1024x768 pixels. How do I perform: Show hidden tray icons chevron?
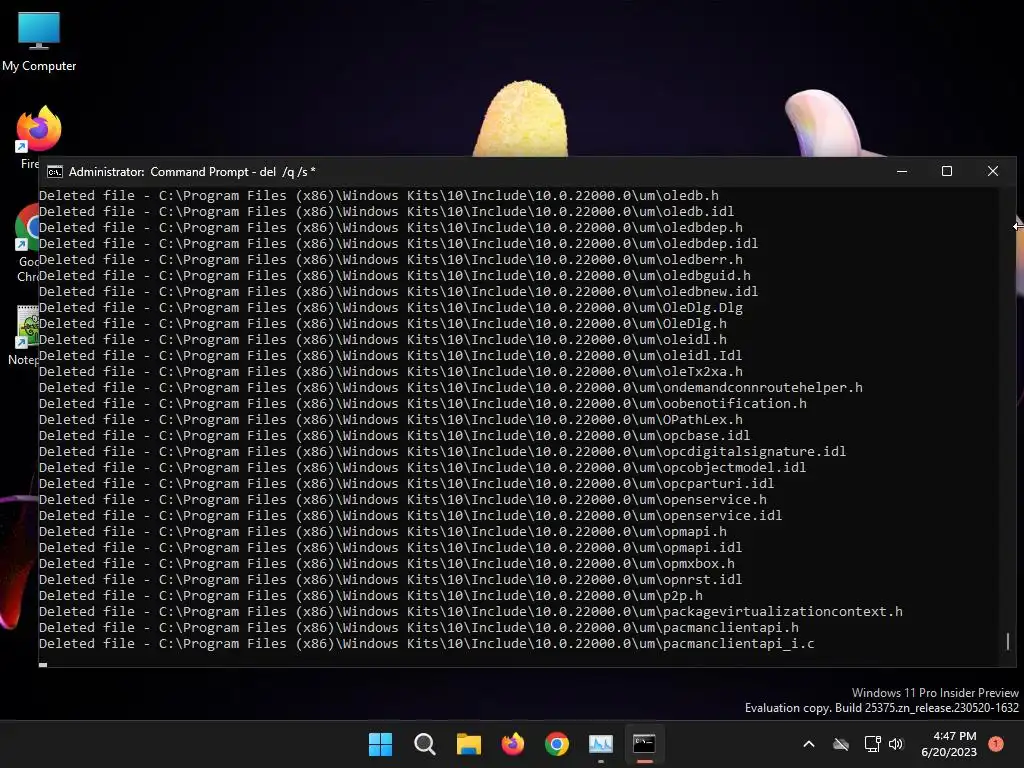[x=808, y=744]
